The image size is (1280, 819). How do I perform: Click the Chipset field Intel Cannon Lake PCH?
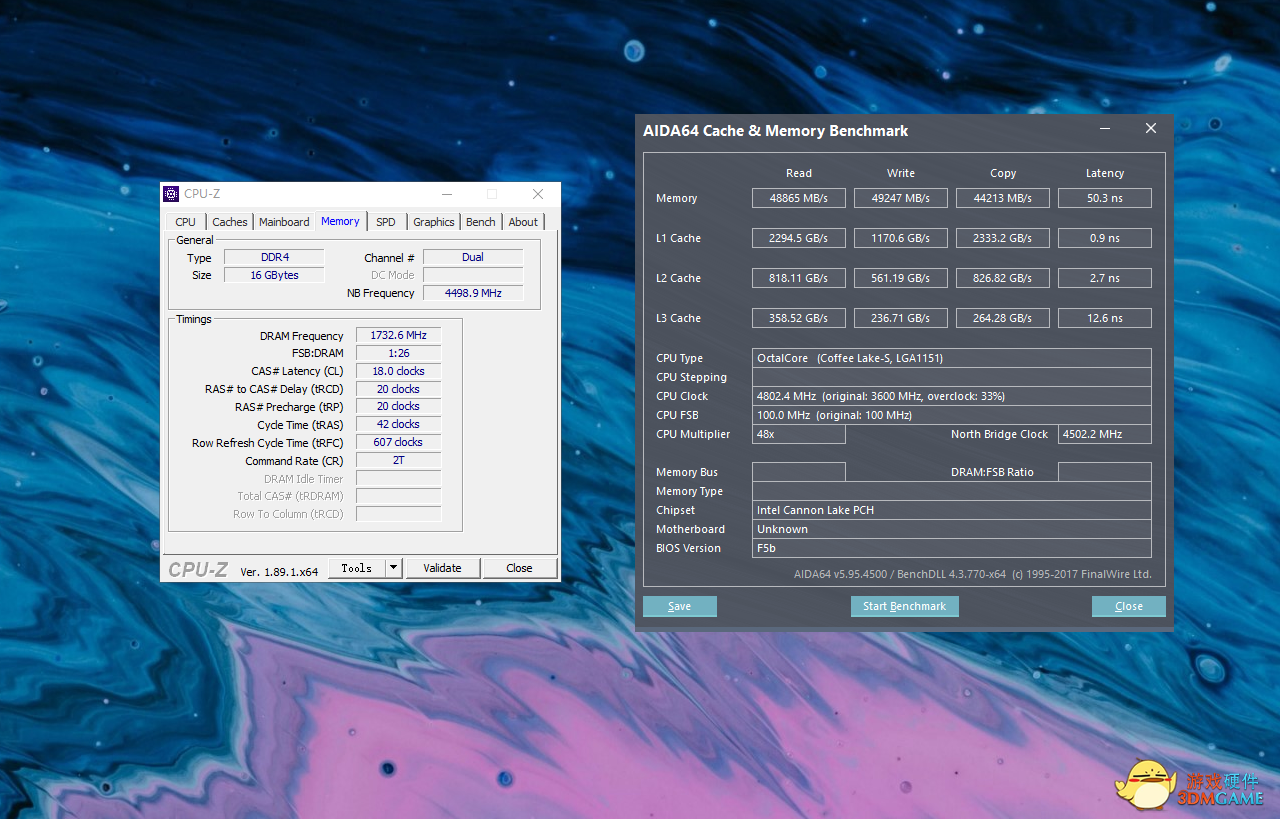point(952,510)
